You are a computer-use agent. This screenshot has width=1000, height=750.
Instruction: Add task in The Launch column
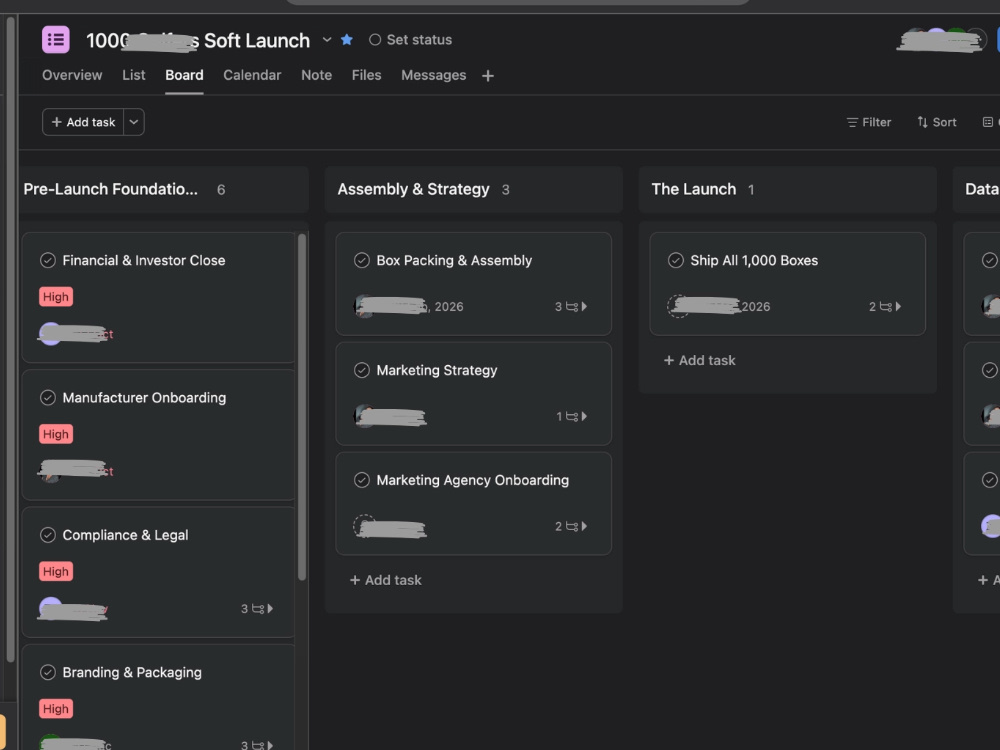[700, 360]
